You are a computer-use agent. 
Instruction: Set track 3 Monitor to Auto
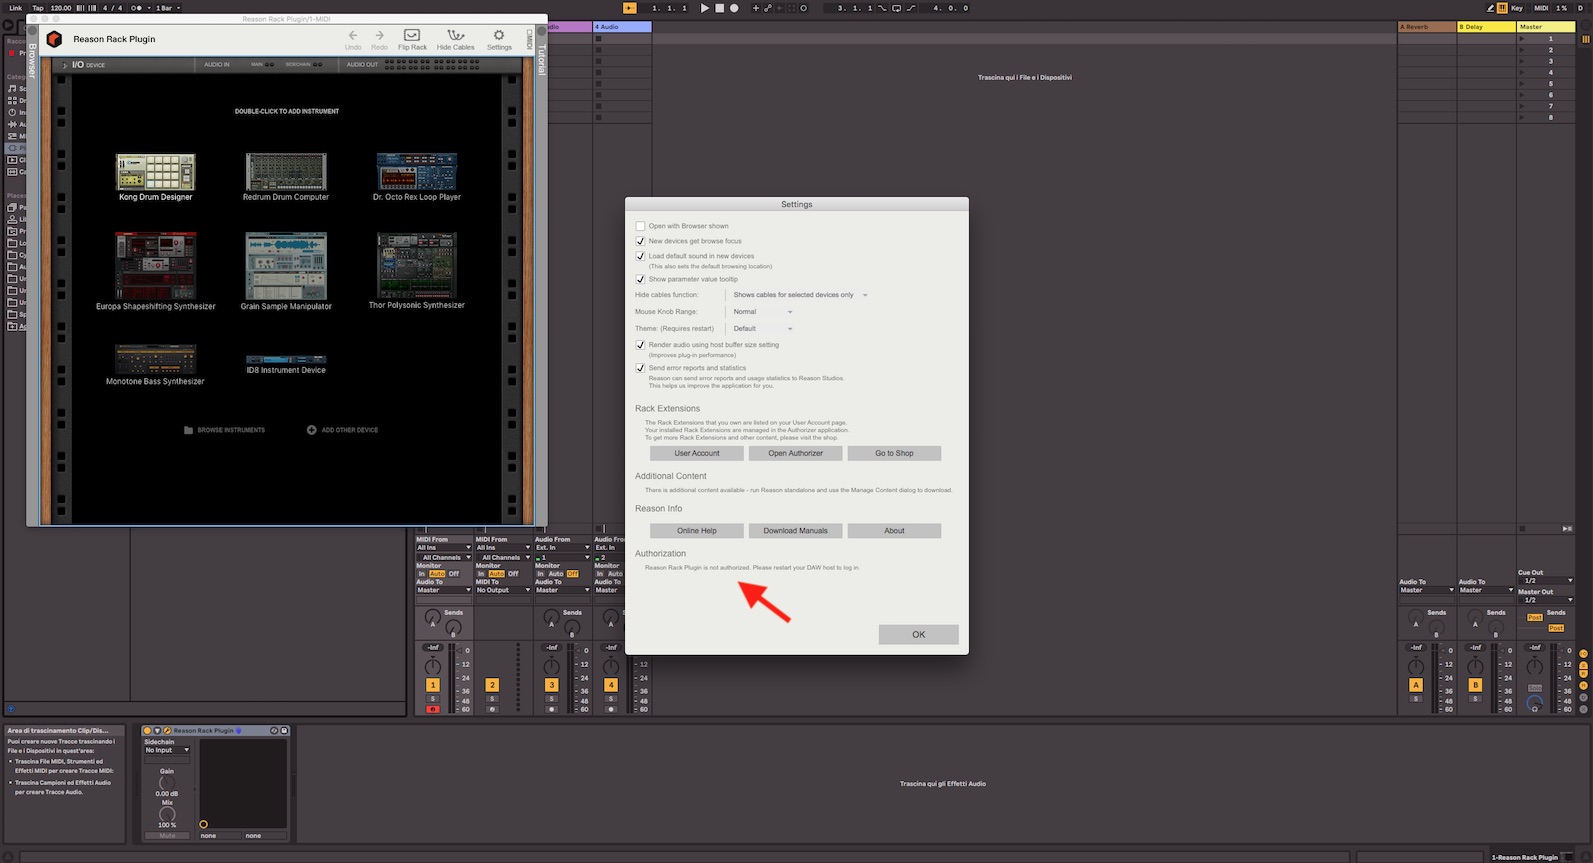[556, 574]
